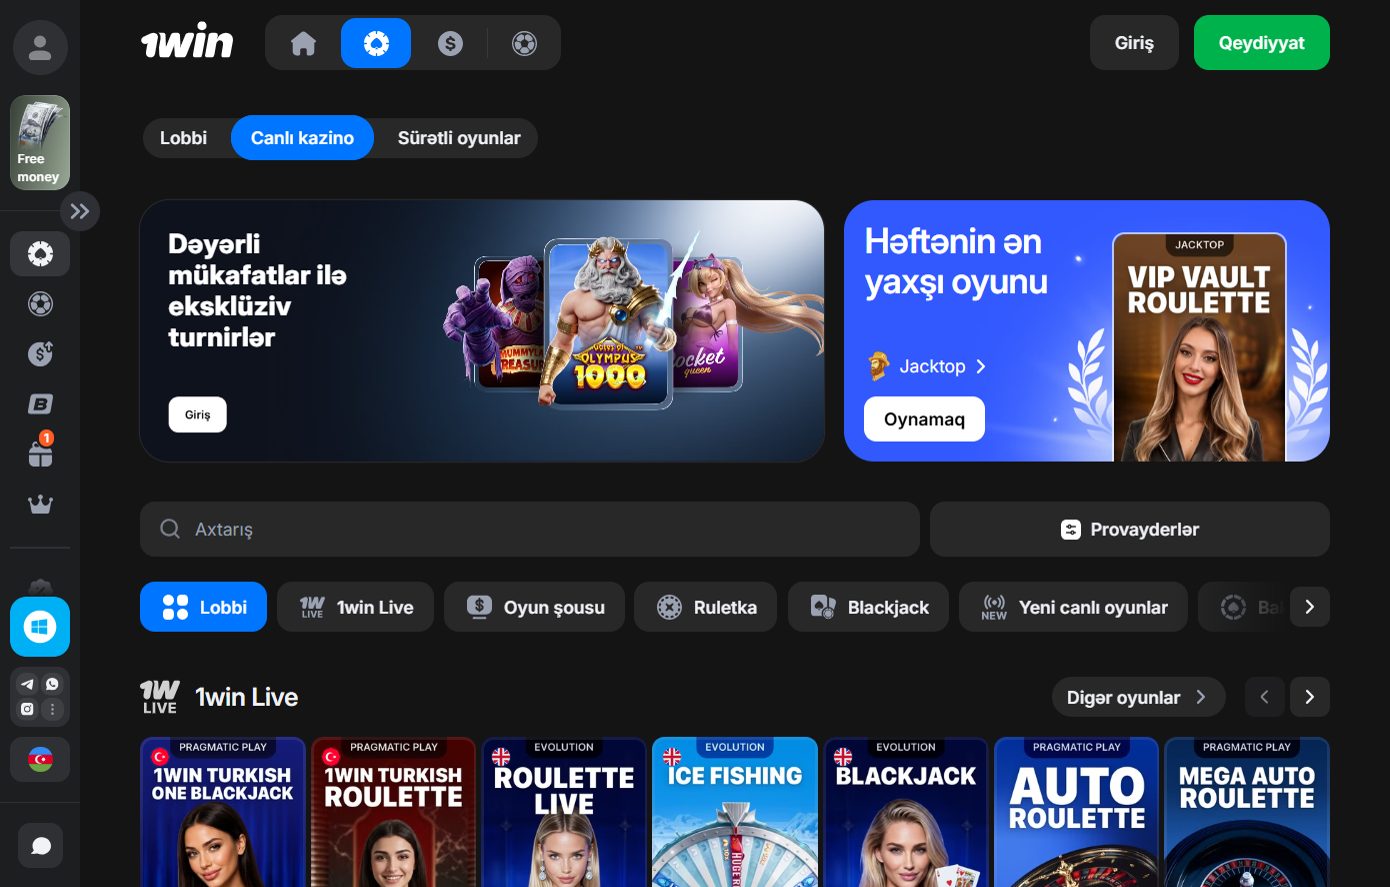Switch to the Lobbi top tab

pyautogui.click(x=184, y=138)
